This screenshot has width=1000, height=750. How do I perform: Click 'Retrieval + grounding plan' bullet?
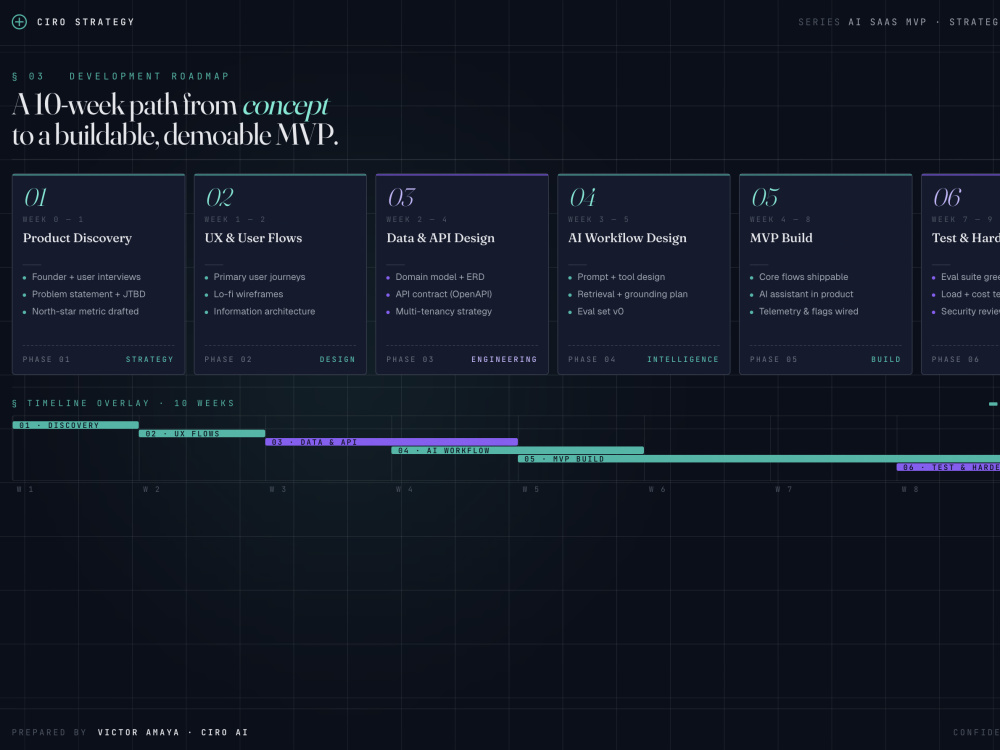point(633,294)
